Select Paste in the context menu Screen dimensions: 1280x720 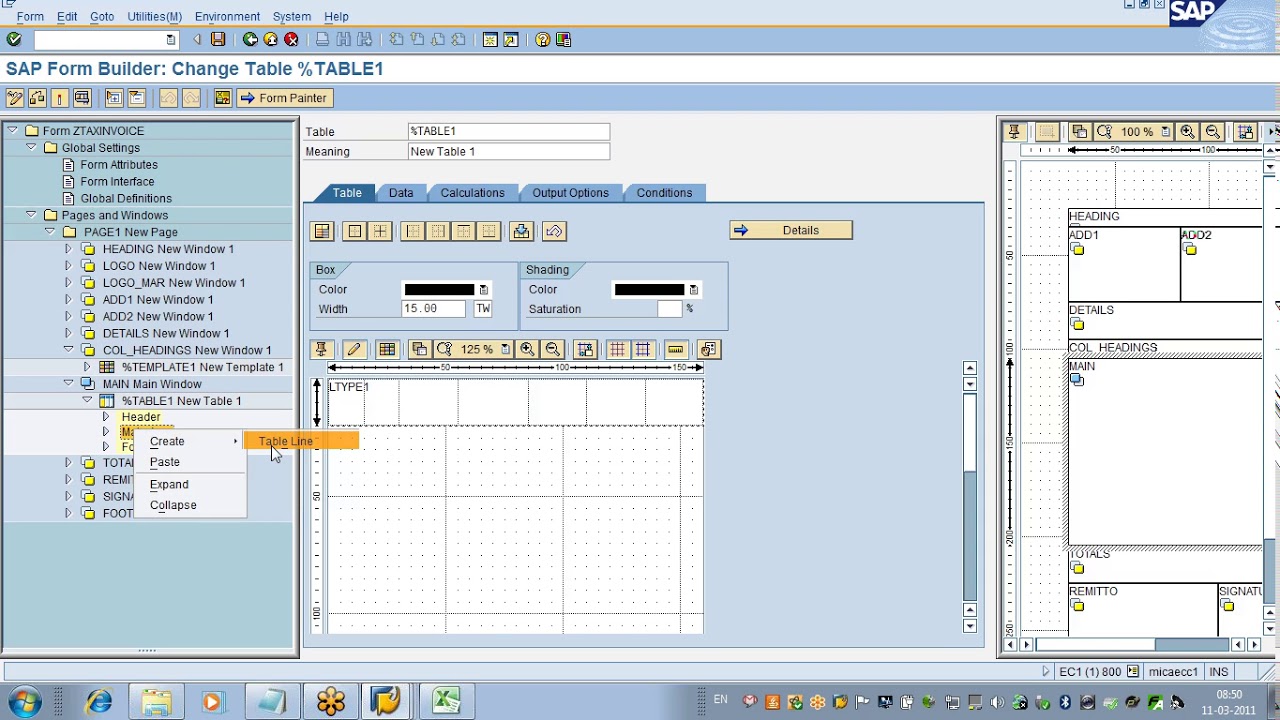pyautogui.click(x=165, y=462)
